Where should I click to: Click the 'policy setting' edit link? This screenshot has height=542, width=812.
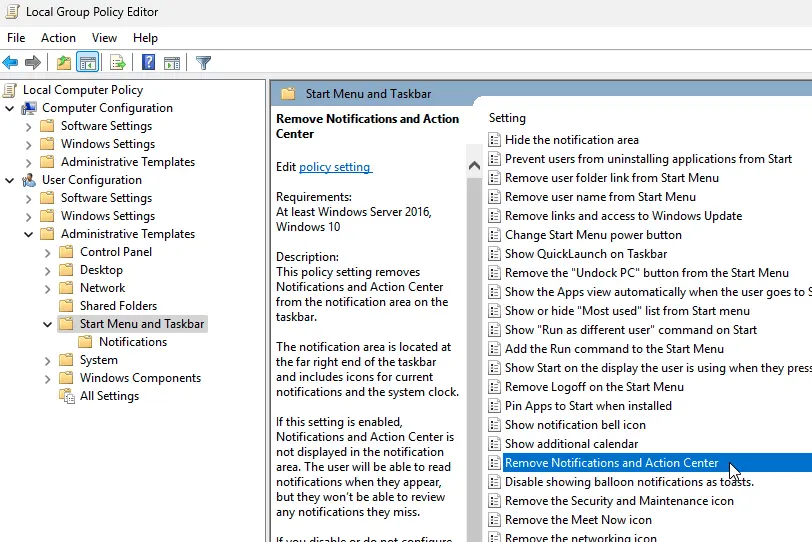click(x=335, y=167)
